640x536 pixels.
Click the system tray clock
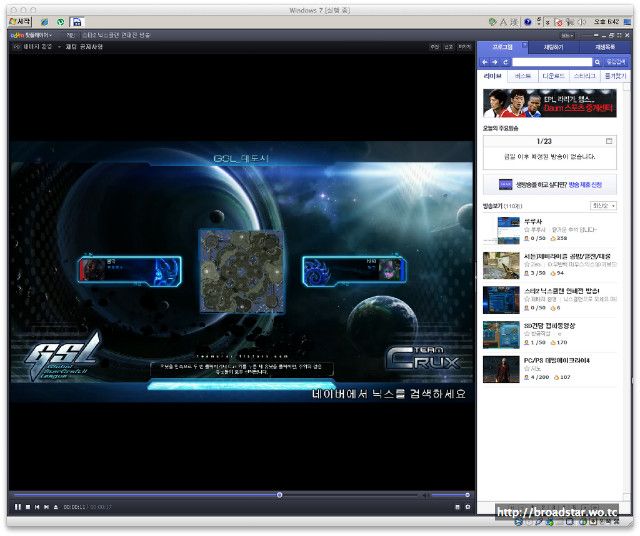coord(606,22)
